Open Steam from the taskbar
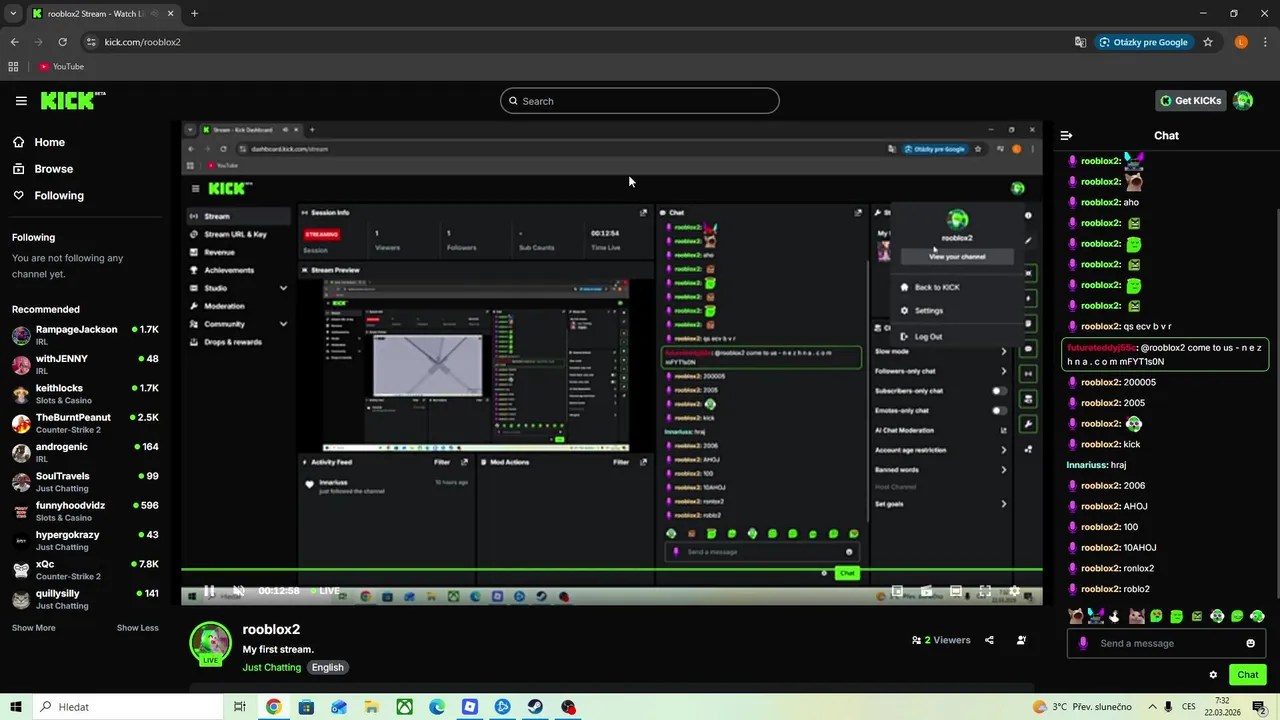 pos(535,707)
